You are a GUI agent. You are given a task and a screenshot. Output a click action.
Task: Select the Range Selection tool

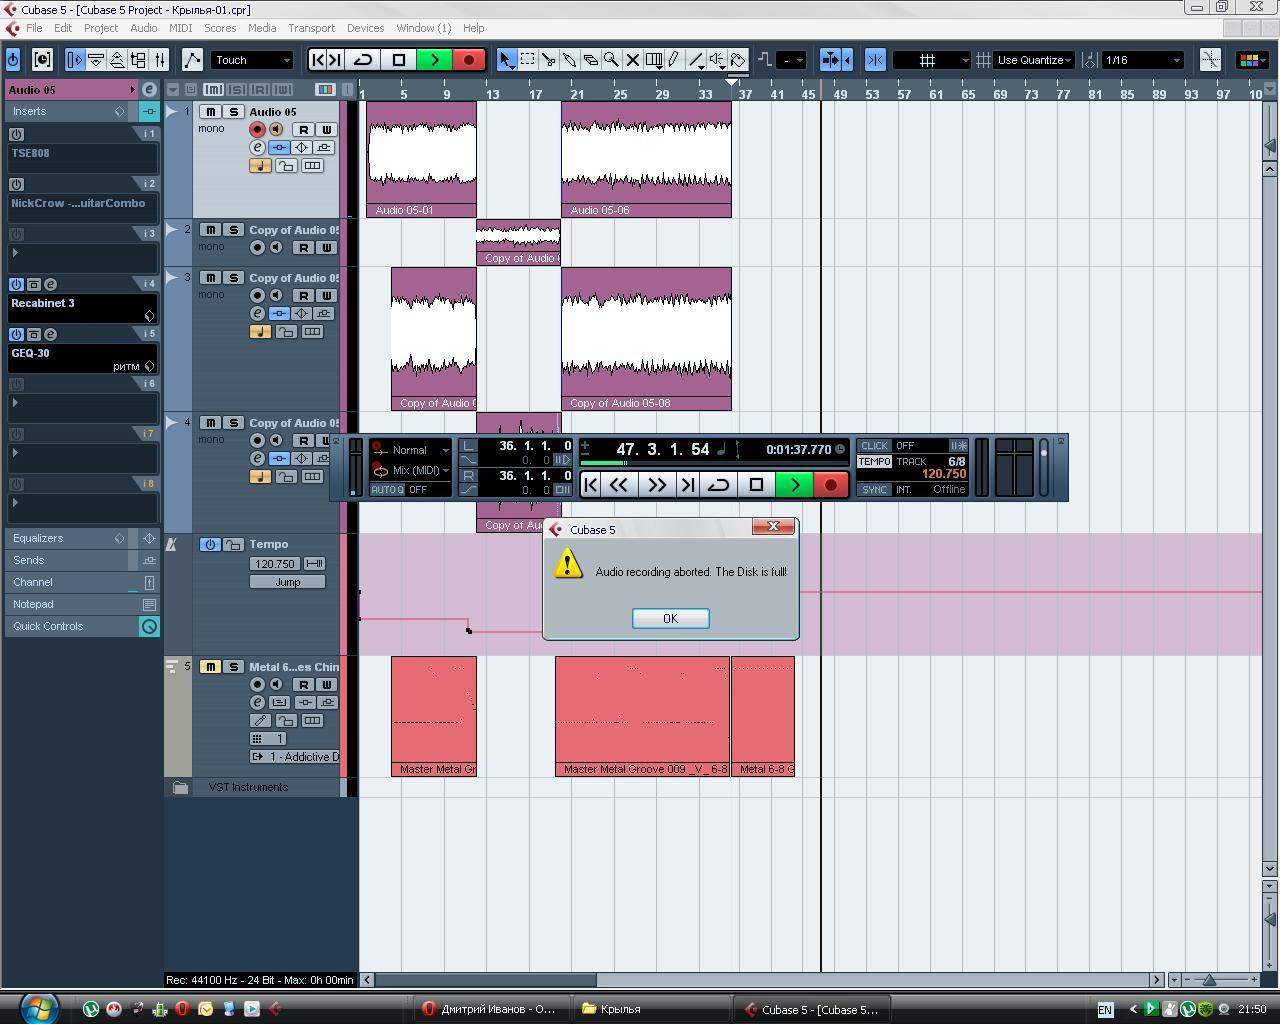528,60
